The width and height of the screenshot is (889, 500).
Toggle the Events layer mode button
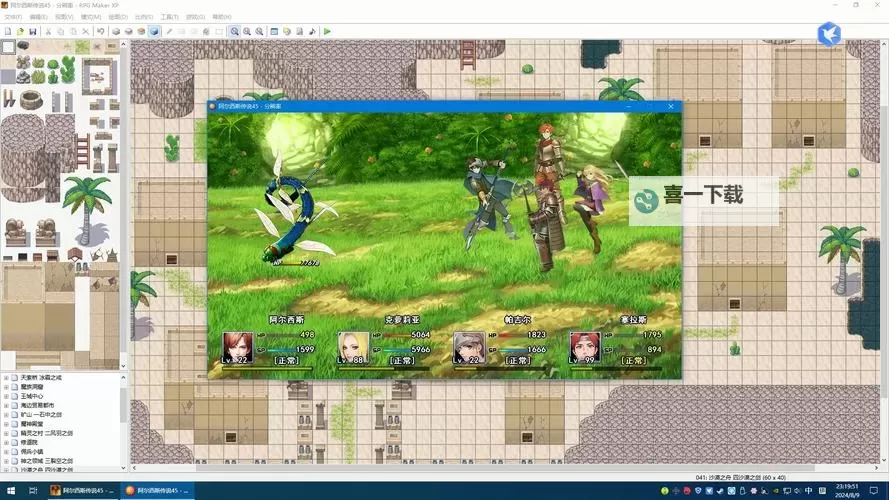(x=154, y=32)
